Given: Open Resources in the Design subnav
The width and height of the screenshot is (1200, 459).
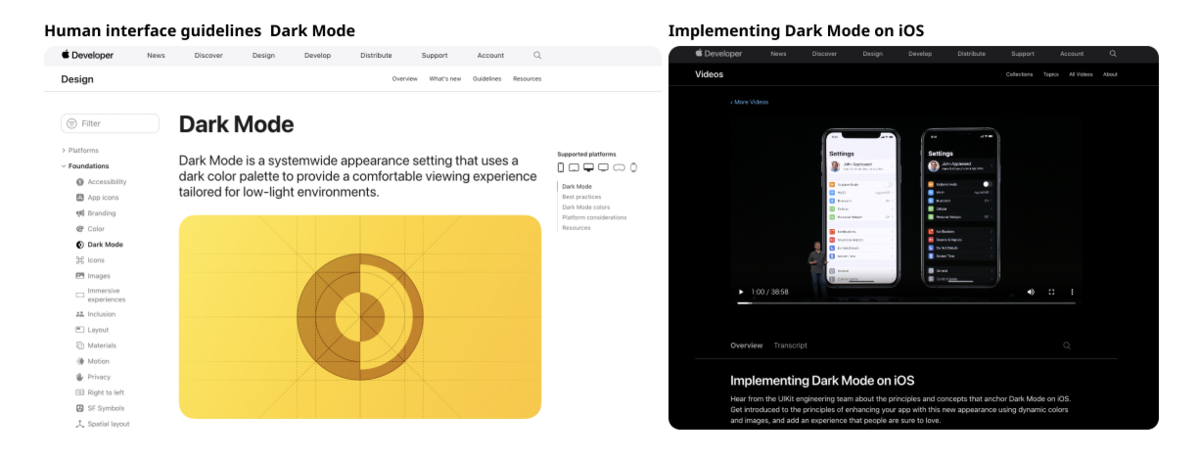Looking at the screenshot, I should (527, 78).
